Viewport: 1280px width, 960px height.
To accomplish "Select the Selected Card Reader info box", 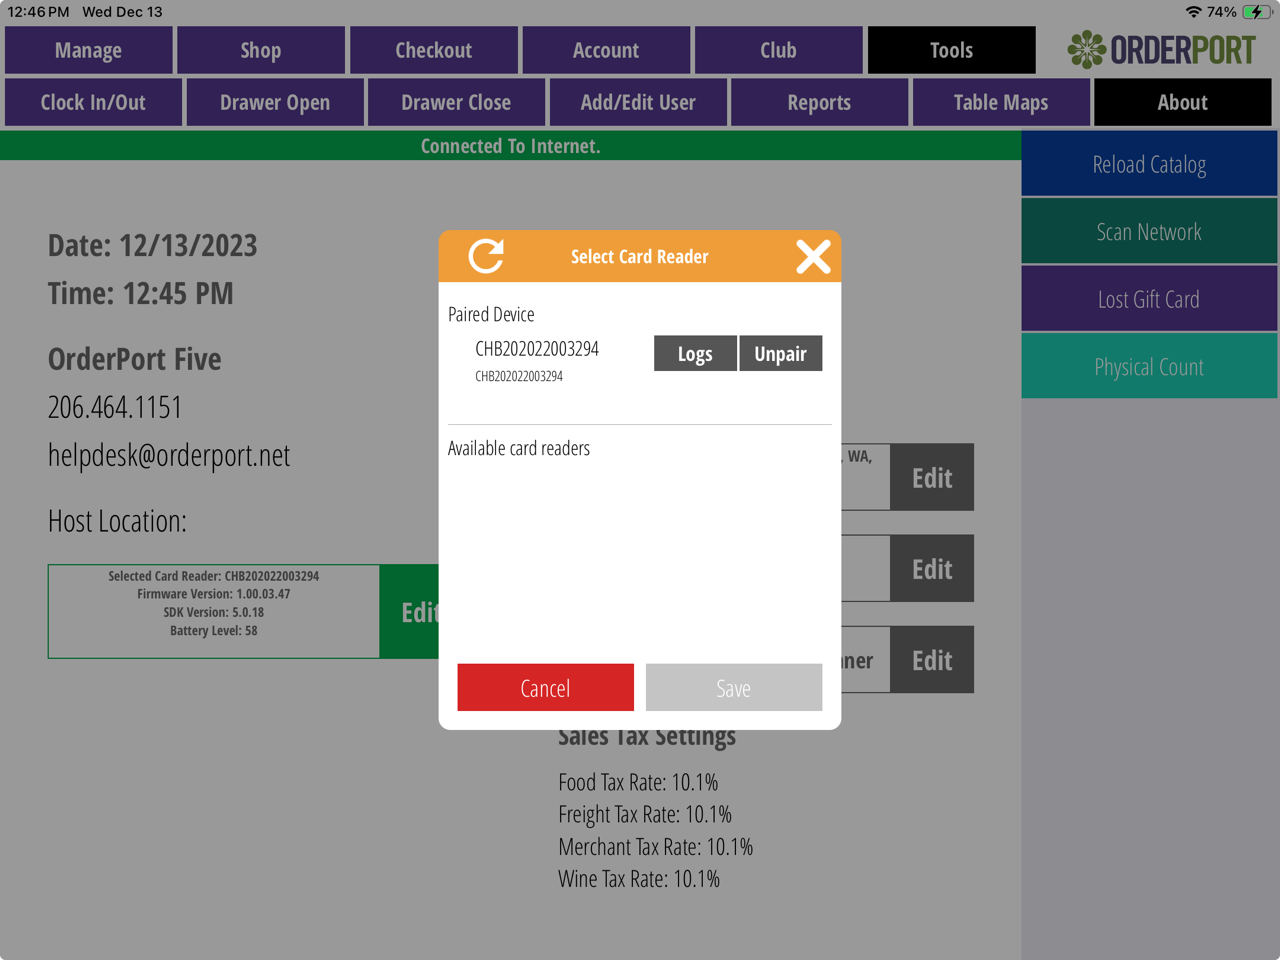I will 214,612.
